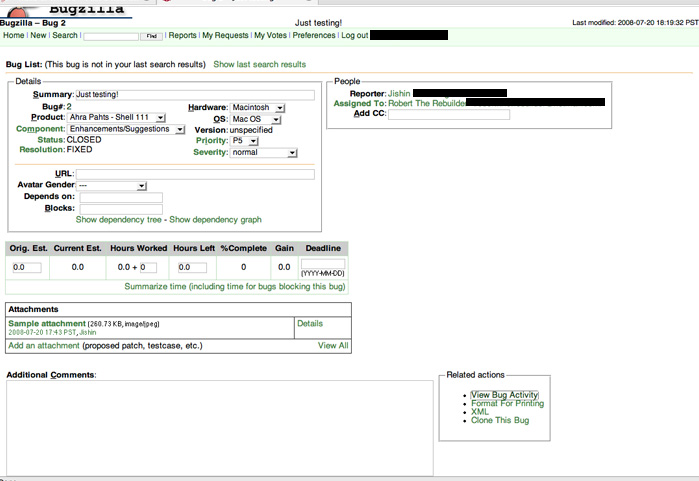Screen dimensions: 699x481
Task: Focus the URL input field
Action: point(195,174)
